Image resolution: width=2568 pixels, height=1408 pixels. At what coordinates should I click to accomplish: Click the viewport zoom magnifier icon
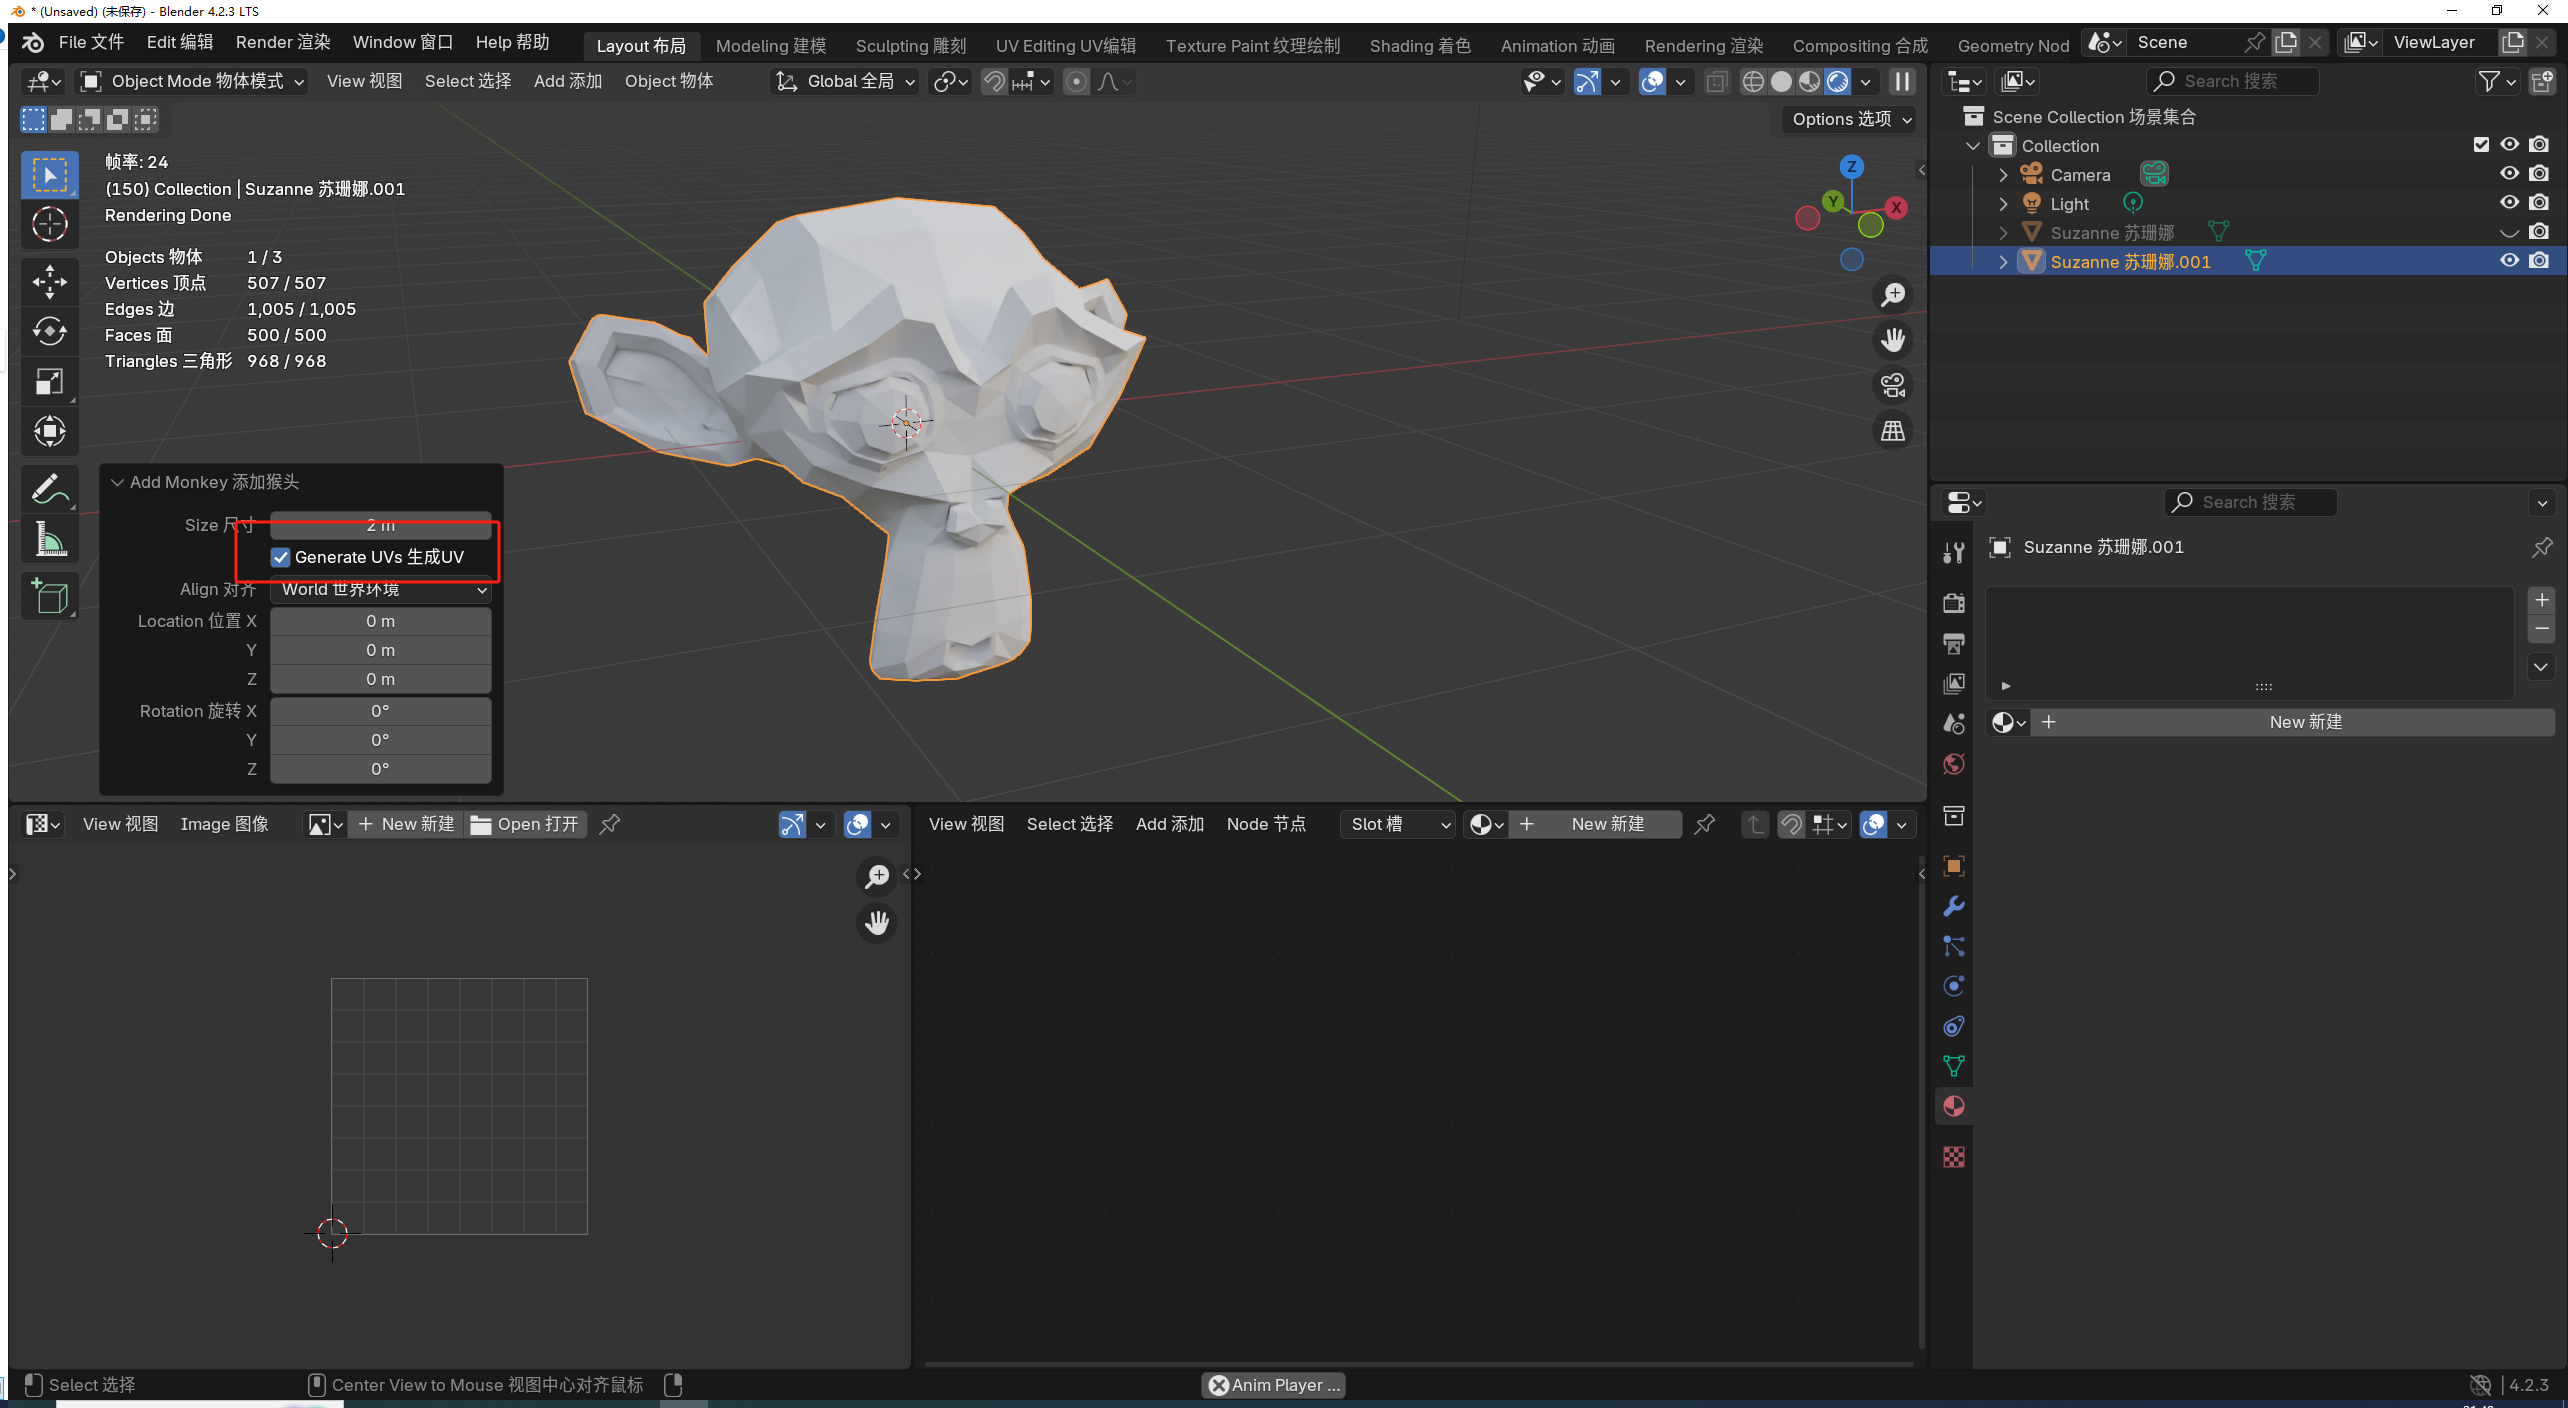pos(1893,295)
